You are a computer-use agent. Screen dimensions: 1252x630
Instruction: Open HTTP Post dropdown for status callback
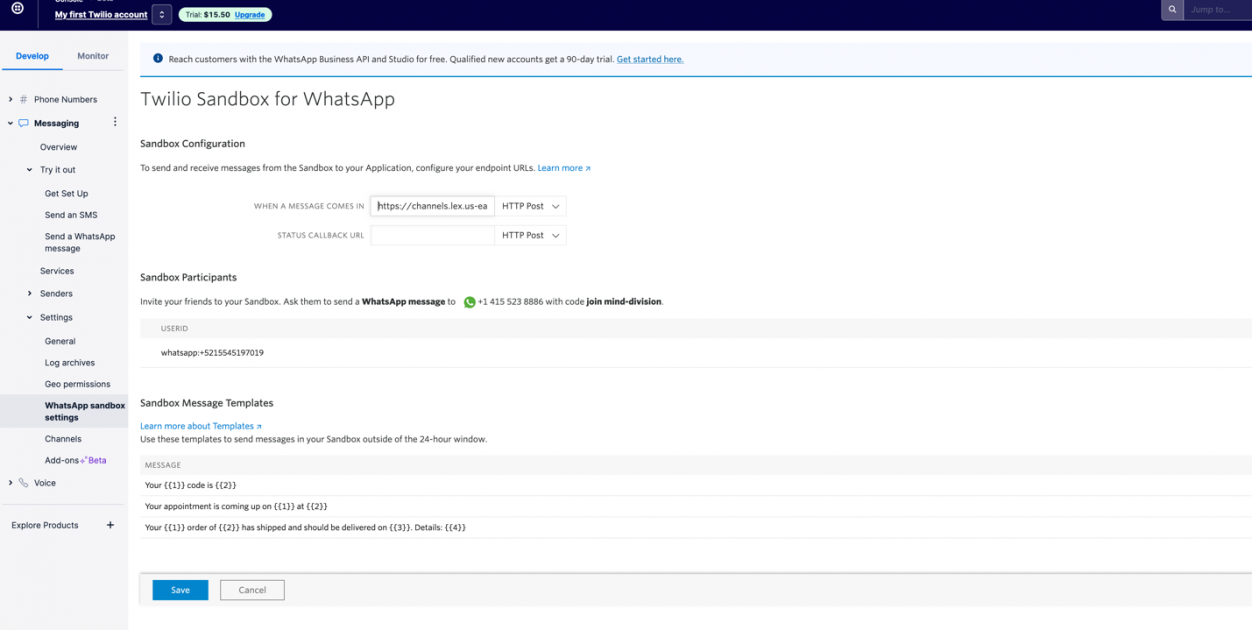[530, 235]
